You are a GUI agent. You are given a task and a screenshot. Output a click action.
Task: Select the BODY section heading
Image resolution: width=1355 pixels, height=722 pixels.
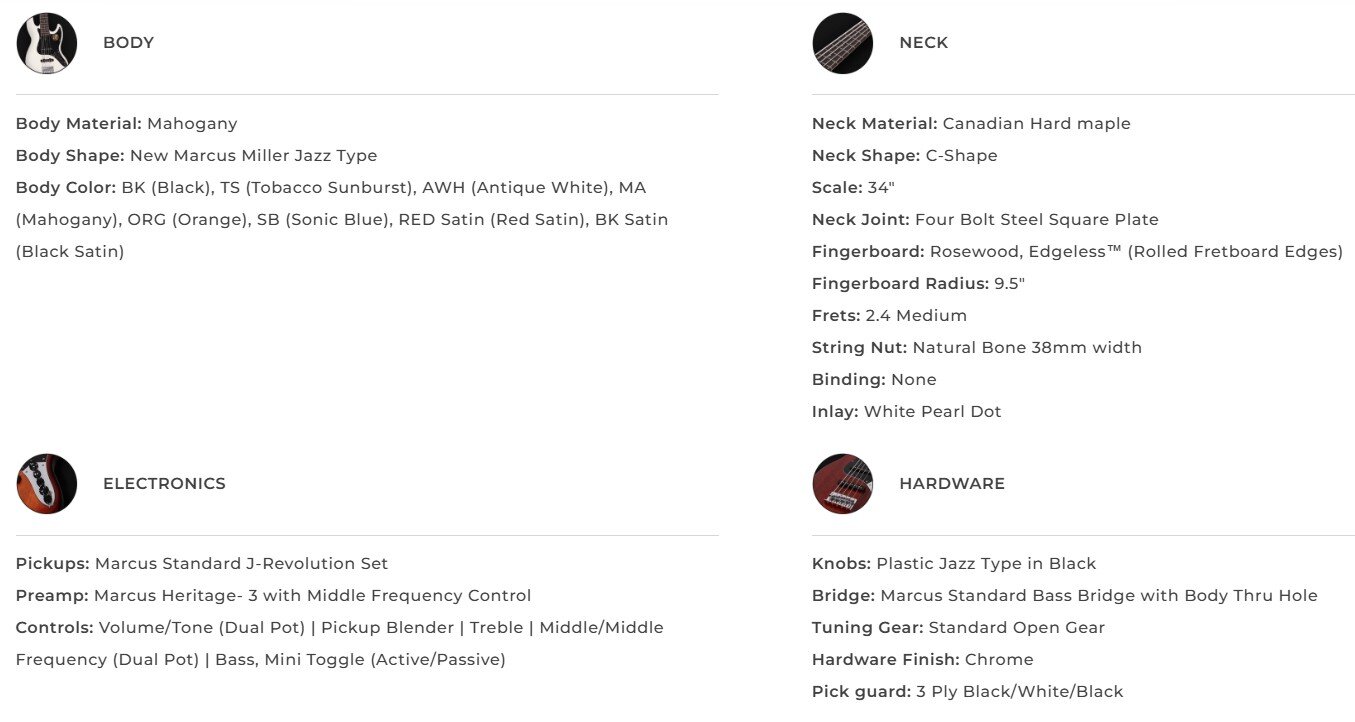click(x=128, y=43)
